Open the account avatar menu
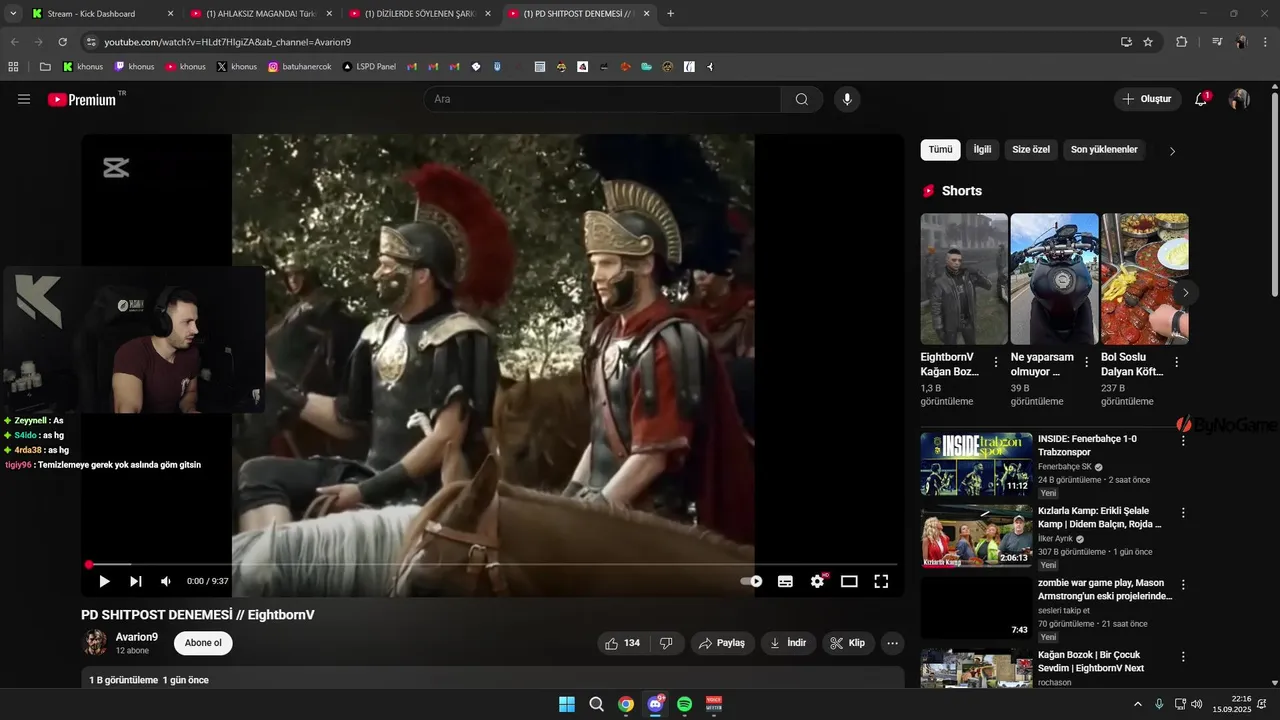The width and height of the screenshot is (1280, 720). (1239, 99)
